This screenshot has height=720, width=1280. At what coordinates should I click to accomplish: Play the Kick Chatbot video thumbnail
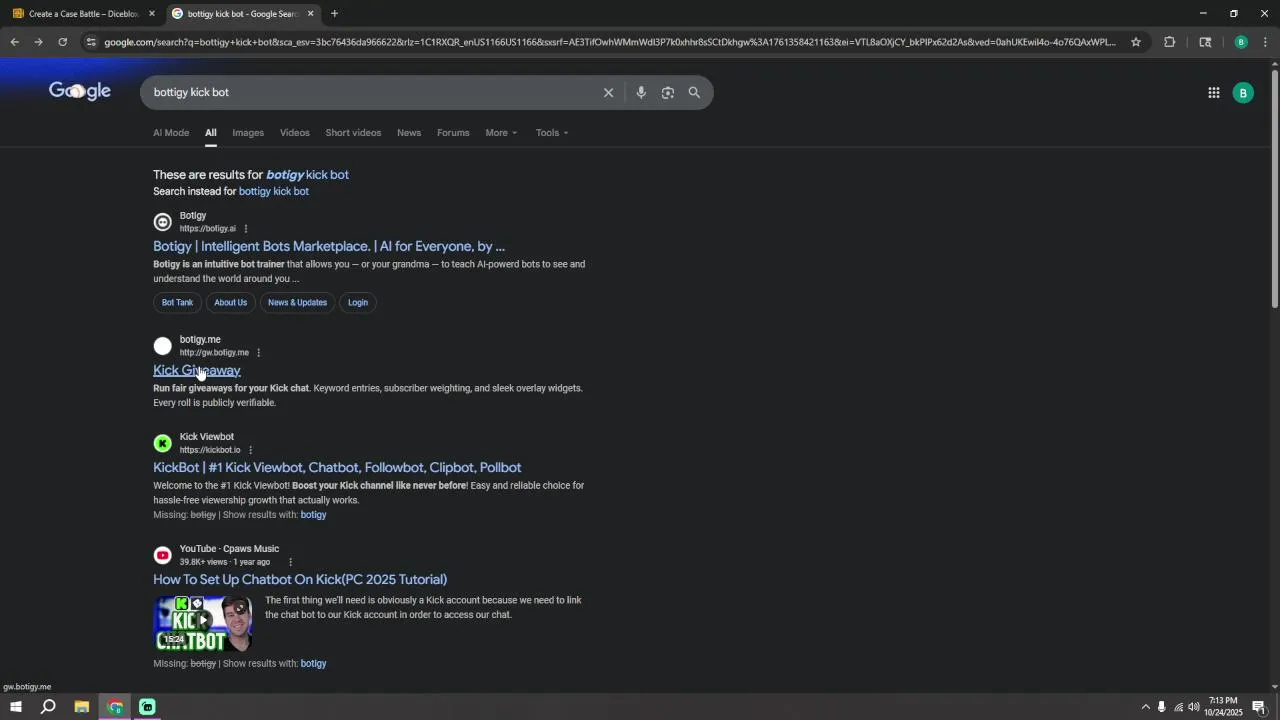(203, 624)
